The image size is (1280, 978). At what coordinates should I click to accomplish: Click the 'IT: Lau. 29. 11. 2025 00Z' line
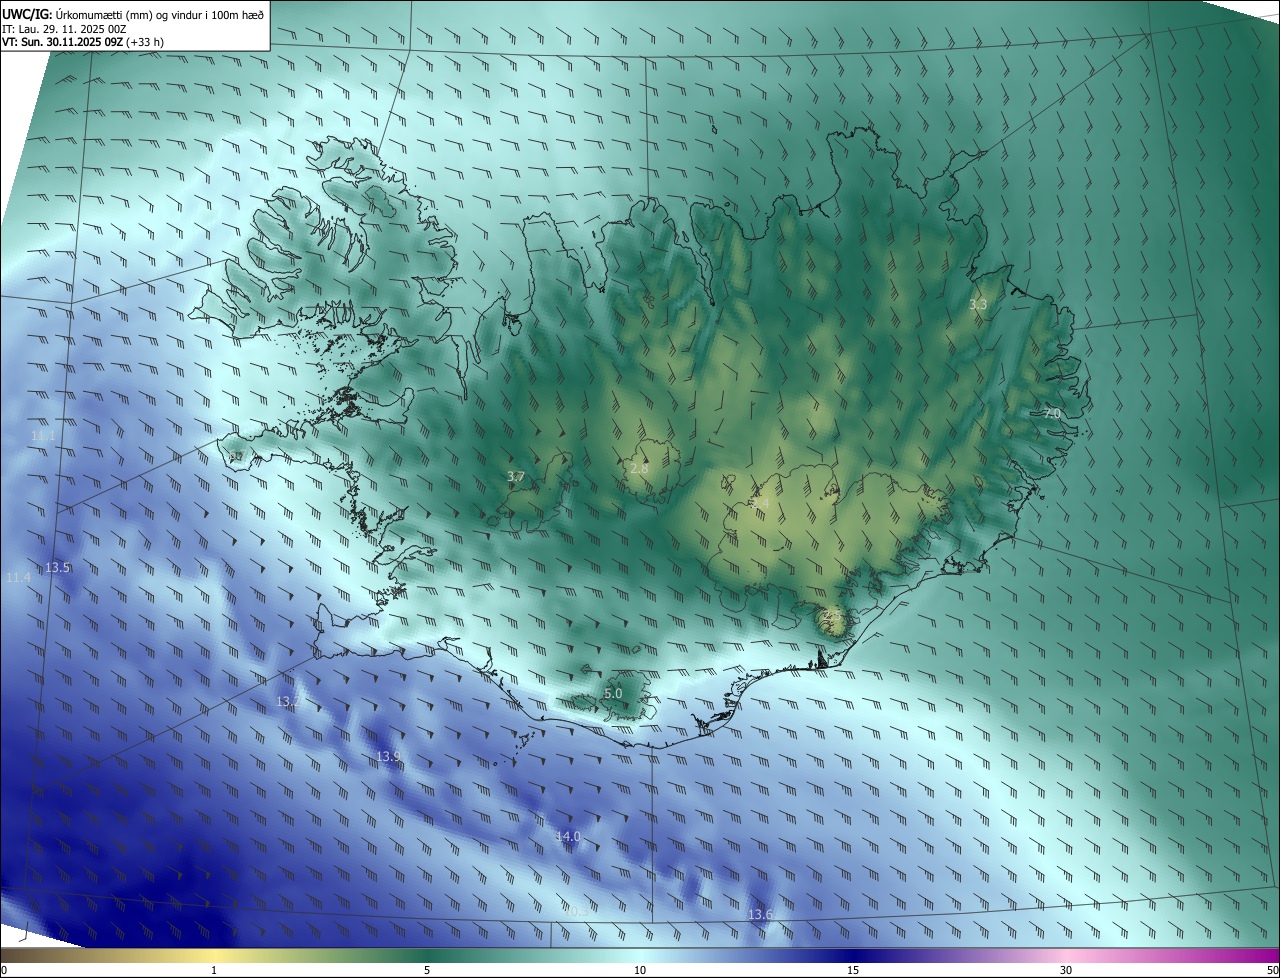(64, 29)
